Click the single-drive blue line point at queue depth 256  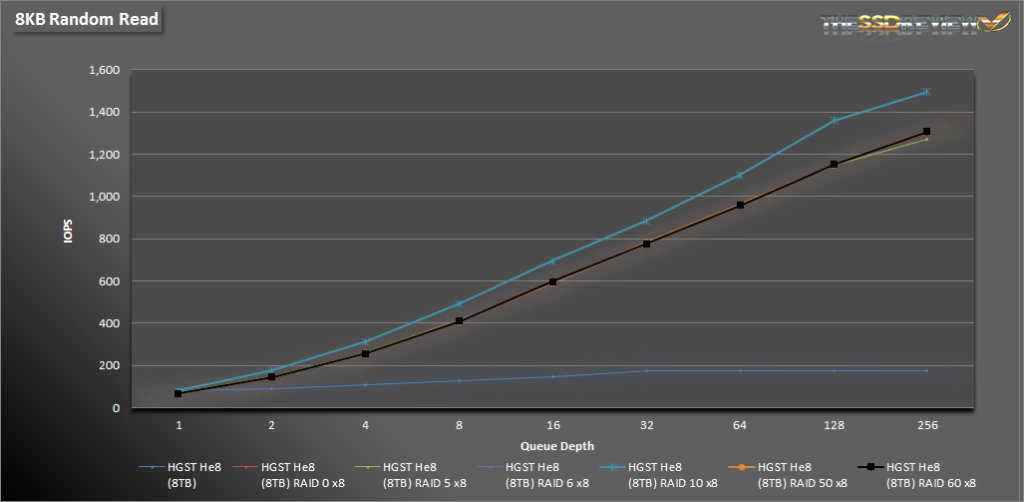click(x=926, y=371)
